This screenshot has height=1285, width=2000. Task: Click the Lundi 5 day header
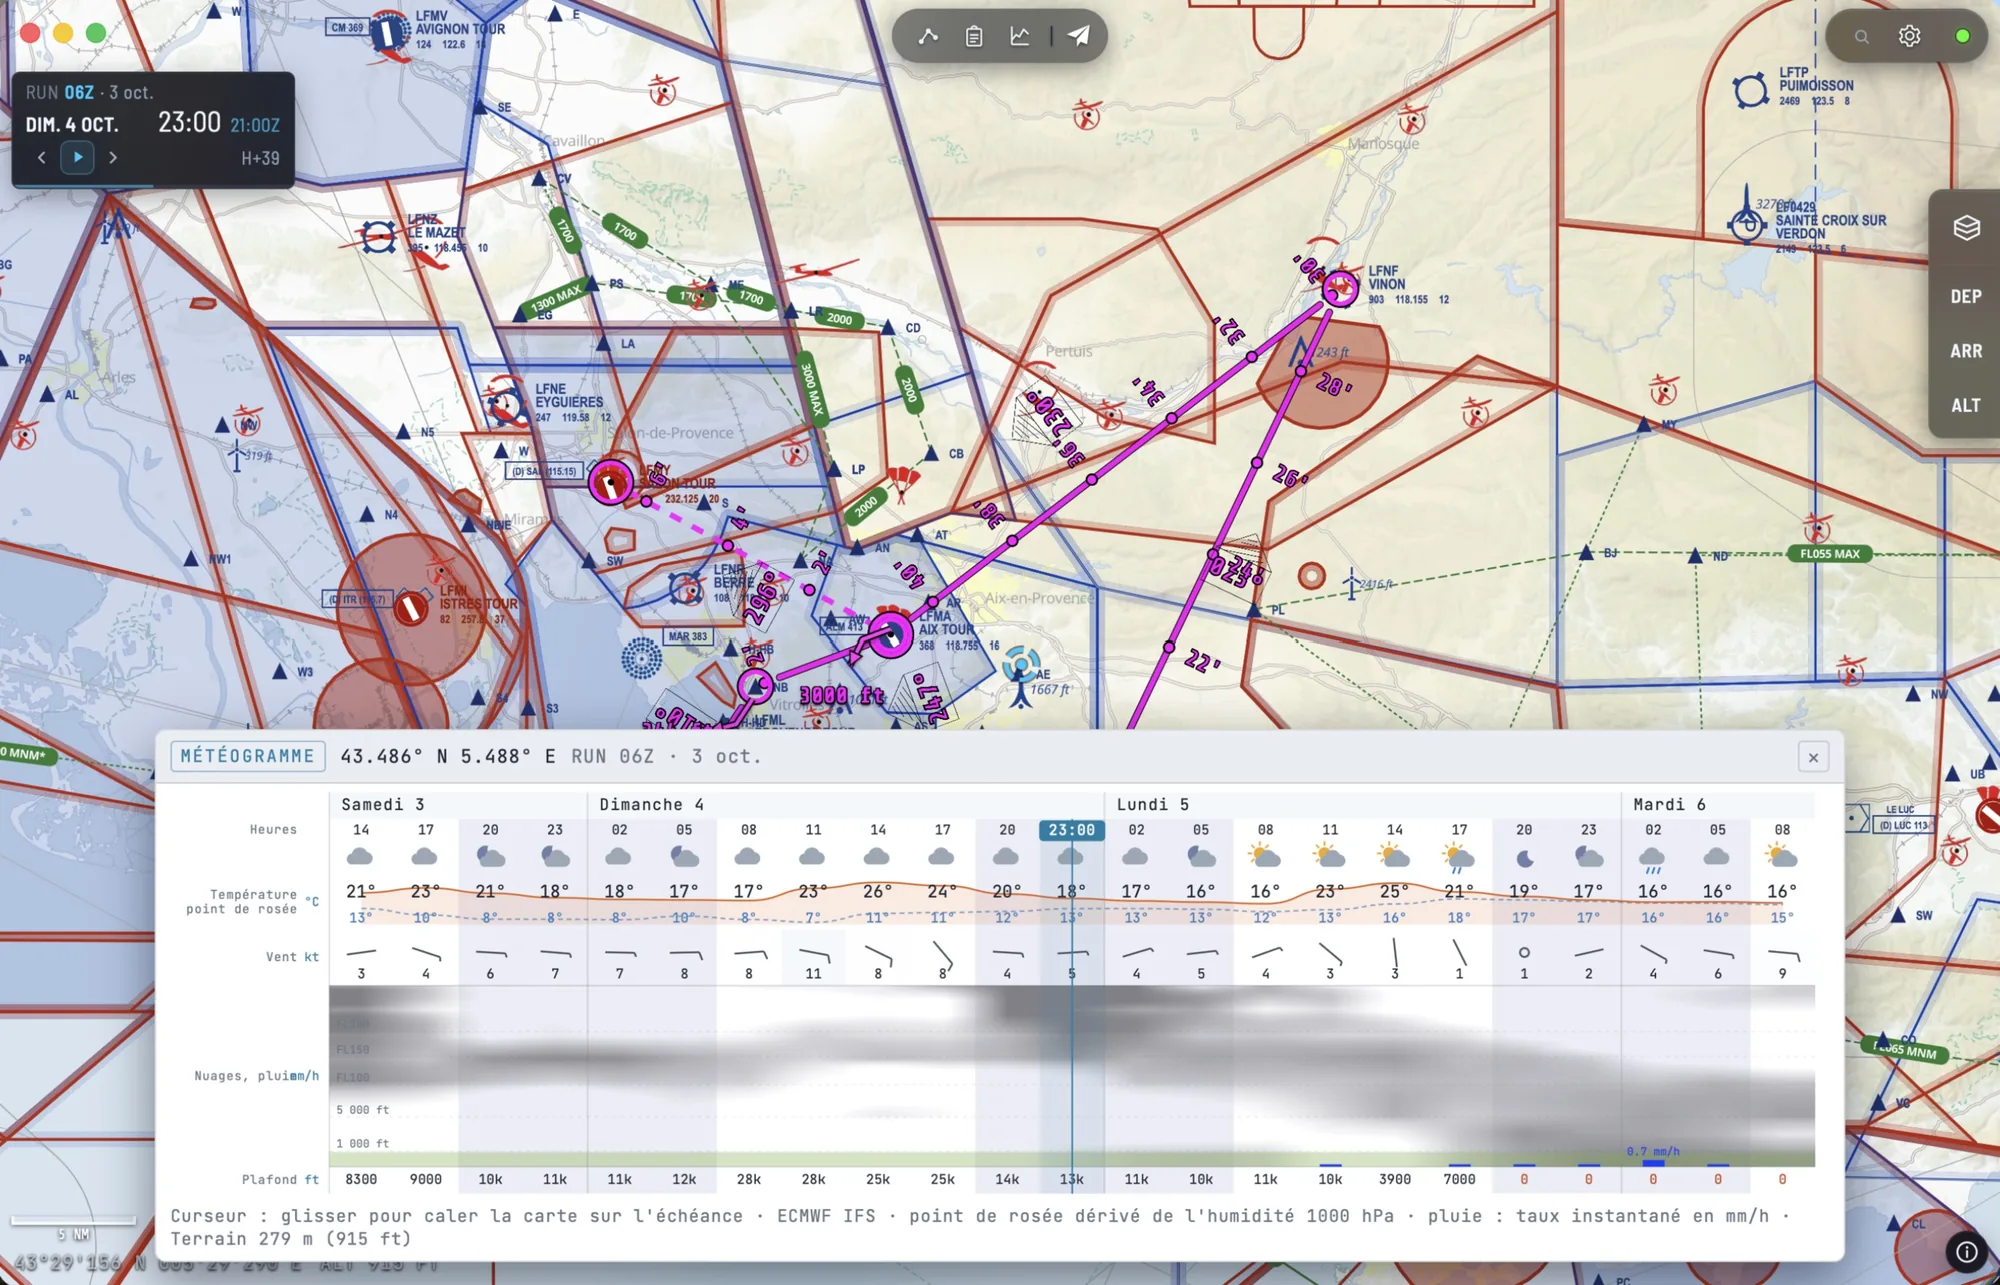pos(1152,804)
